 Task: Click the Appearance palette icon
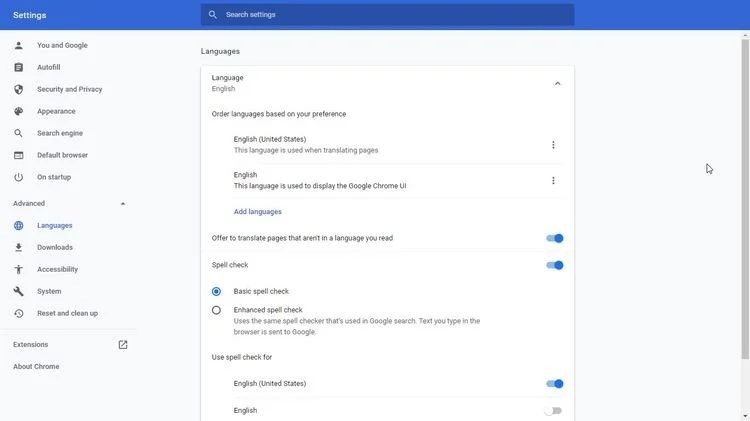[x=18, y=111]
